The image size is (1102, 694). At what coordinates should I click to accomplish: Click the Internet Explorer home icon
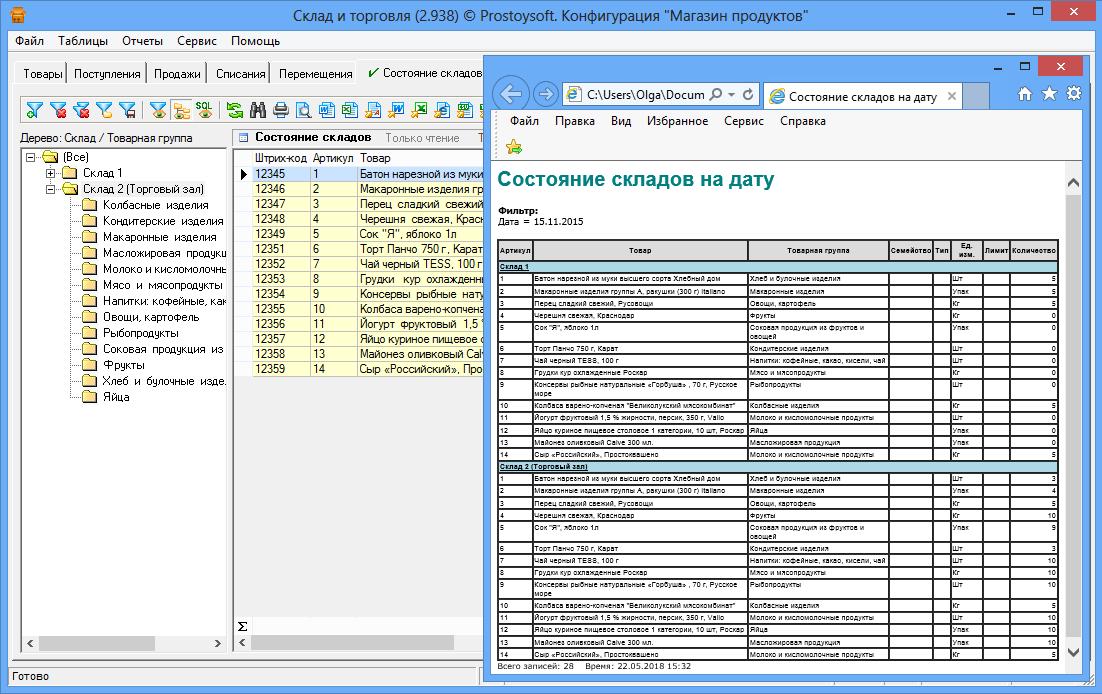[1025, 94]
